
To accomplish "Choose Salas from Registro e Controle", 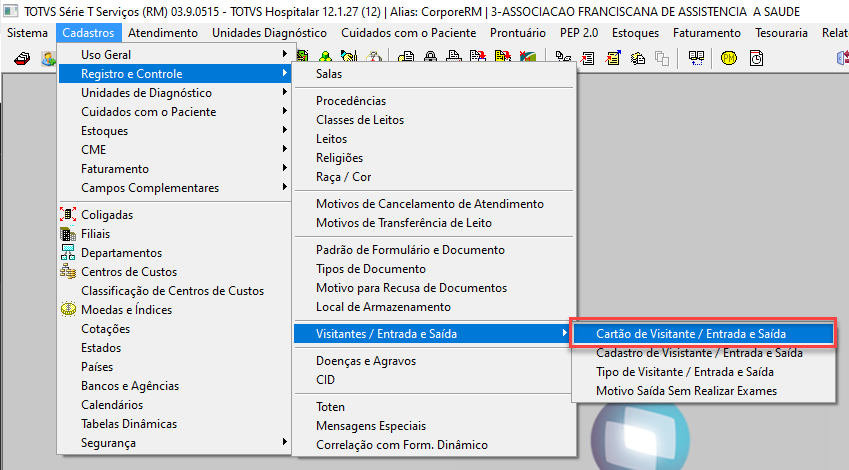I will point(434,74).
